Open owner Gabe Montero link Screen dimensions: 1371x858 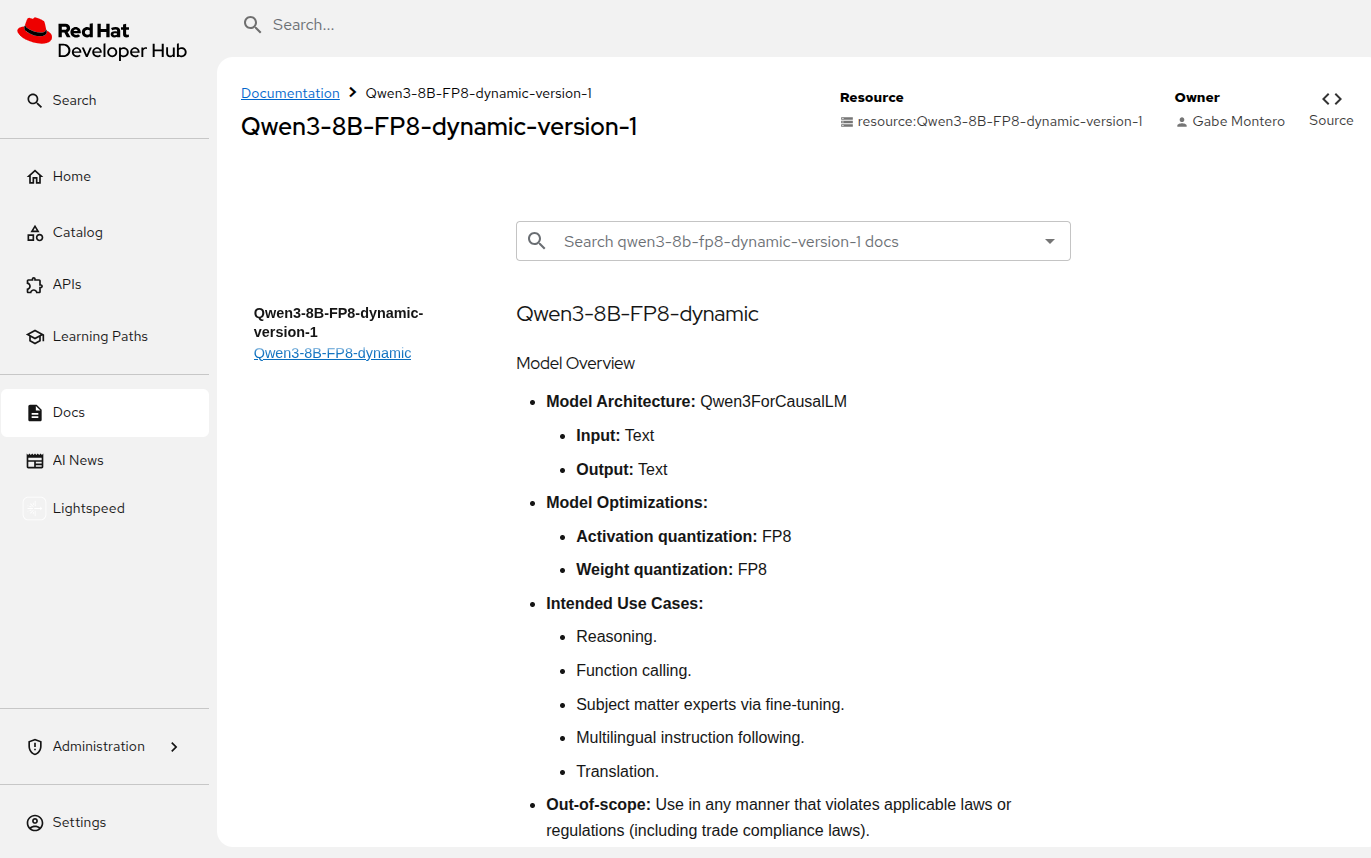click(1238, 121)
